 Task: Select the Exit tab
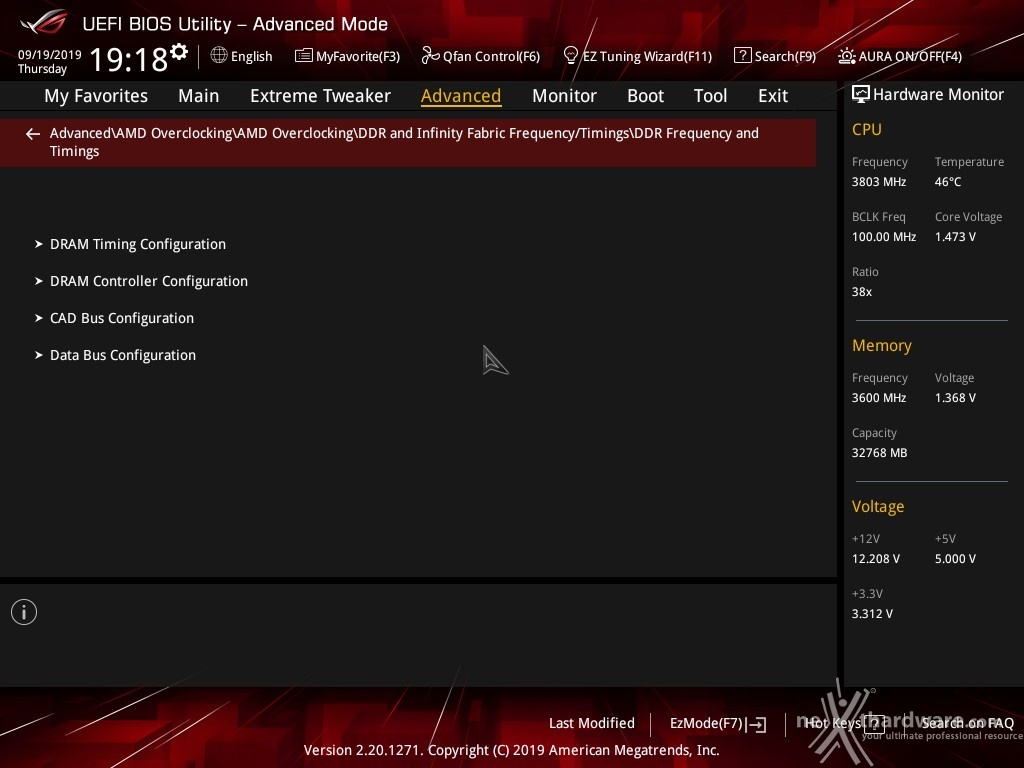pos(773,96)
